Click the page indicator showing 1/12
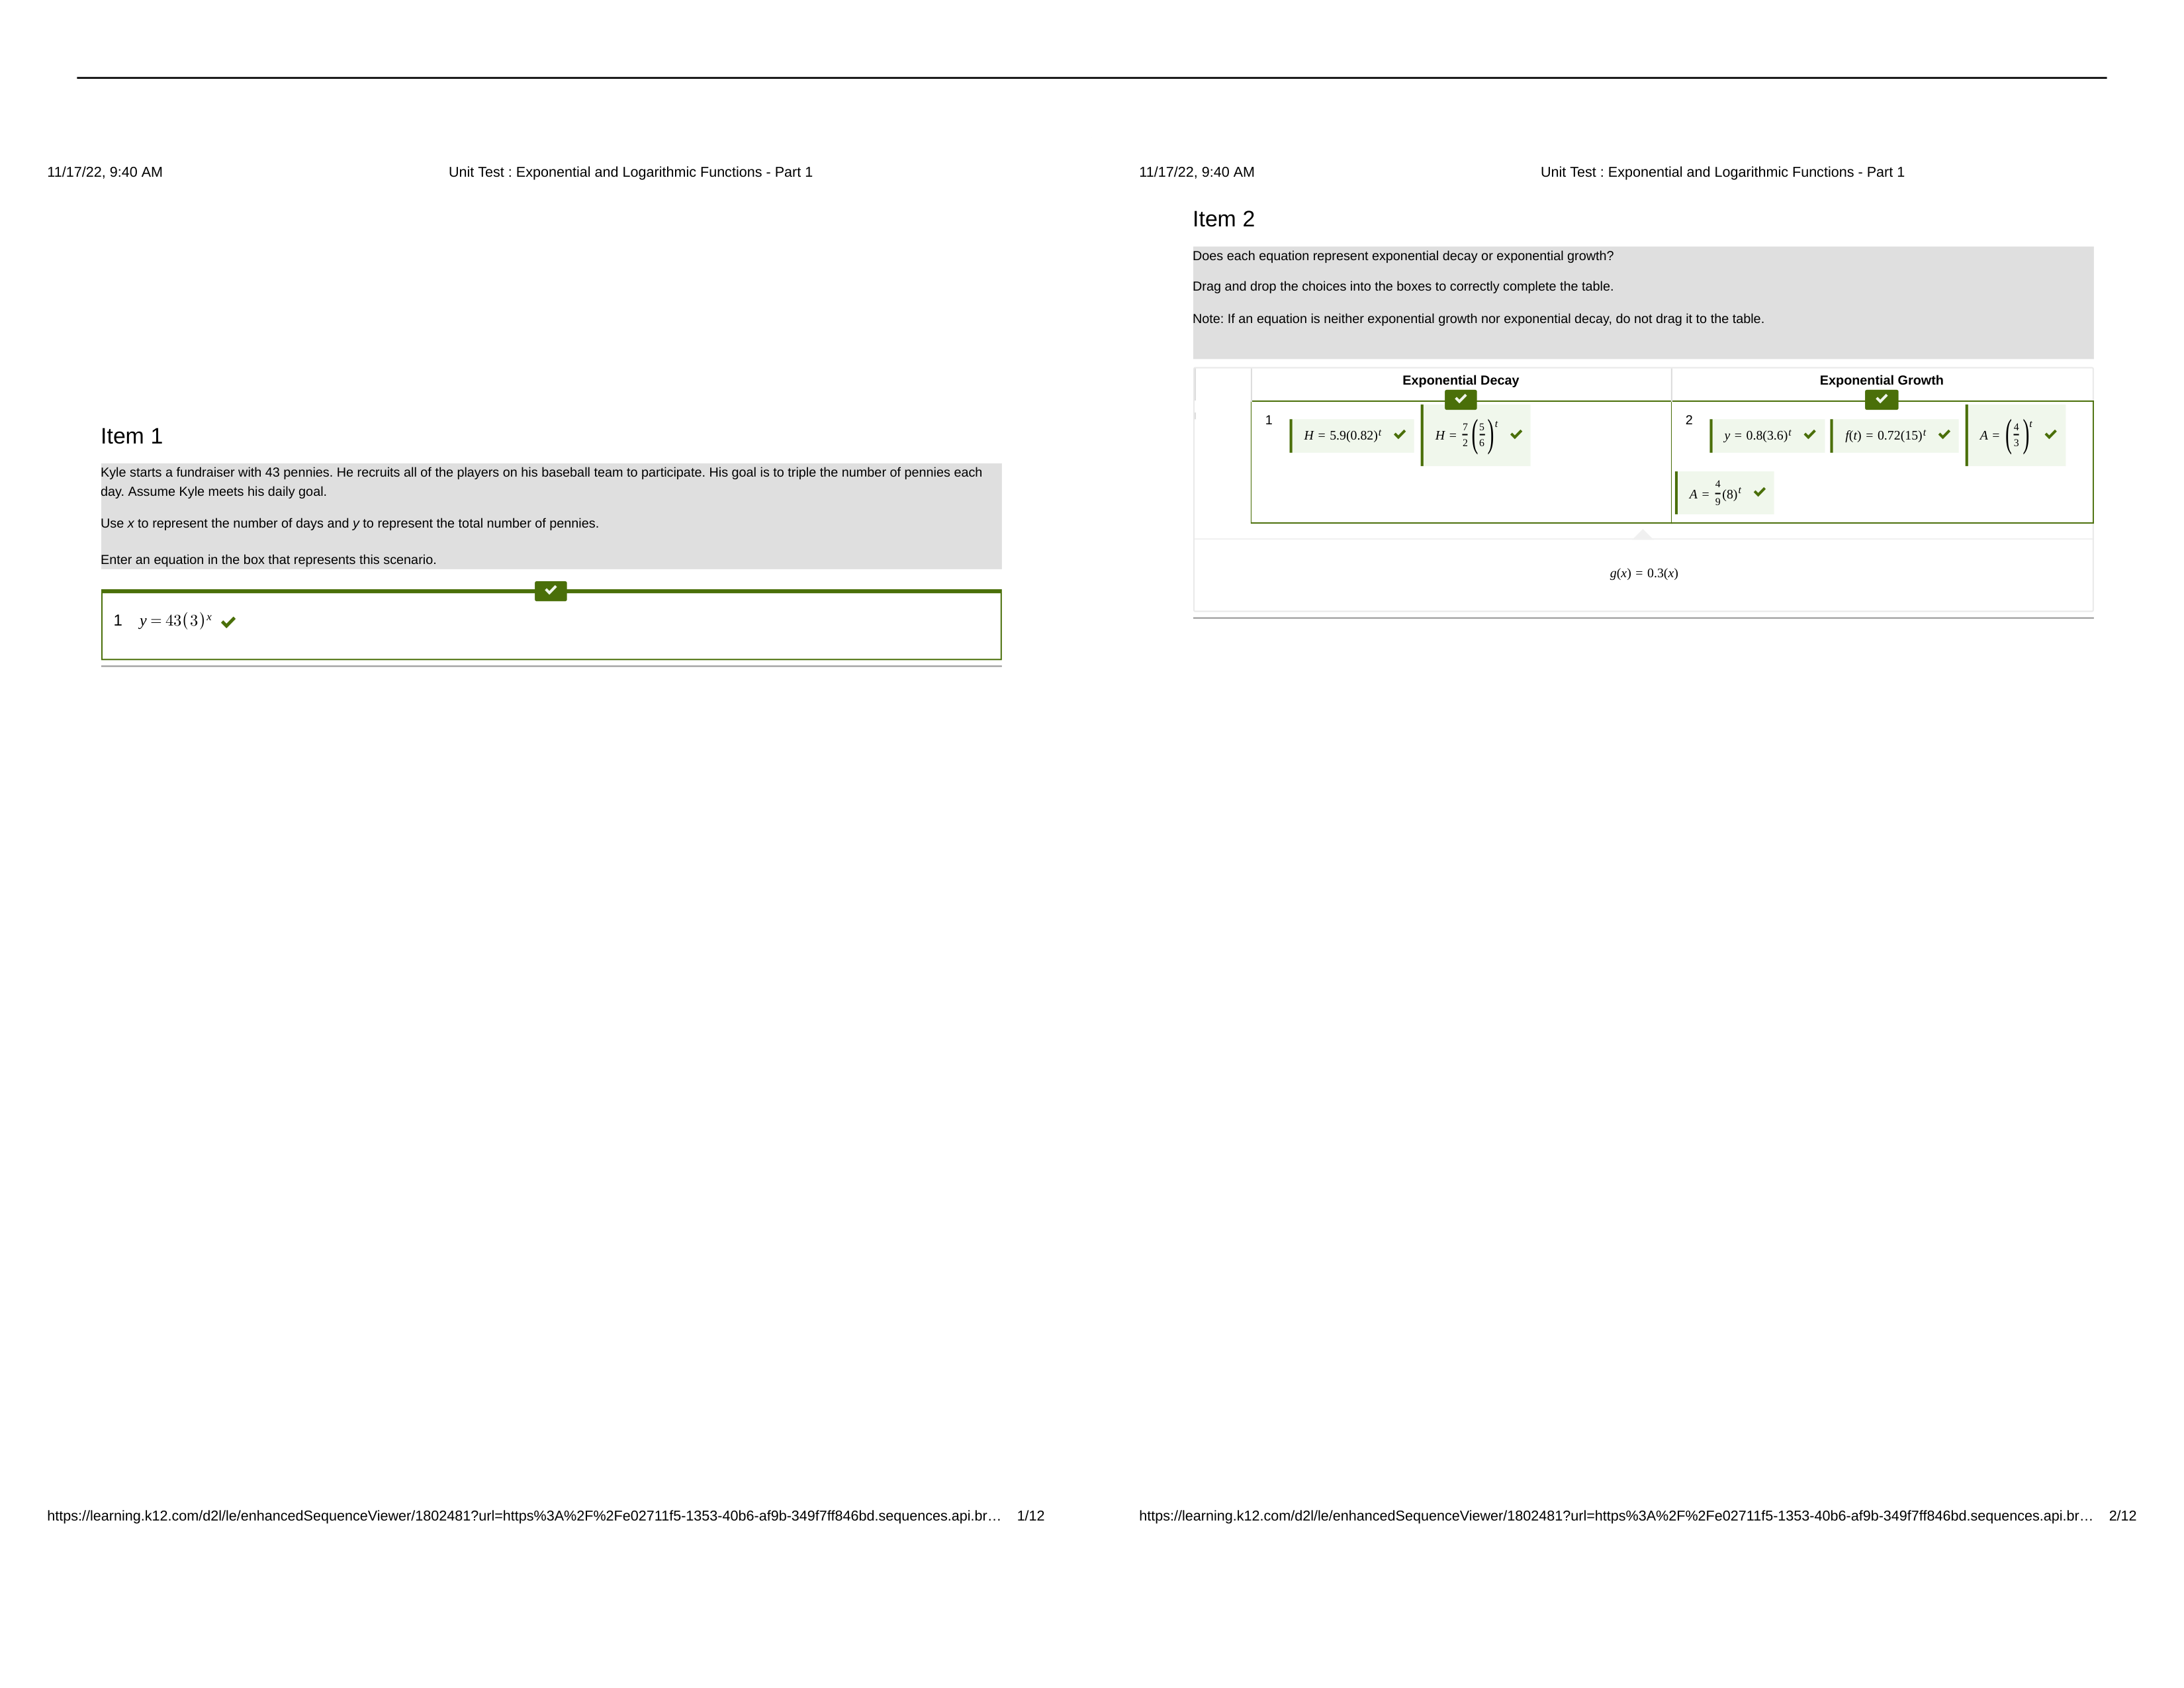 (1034, 1516)
